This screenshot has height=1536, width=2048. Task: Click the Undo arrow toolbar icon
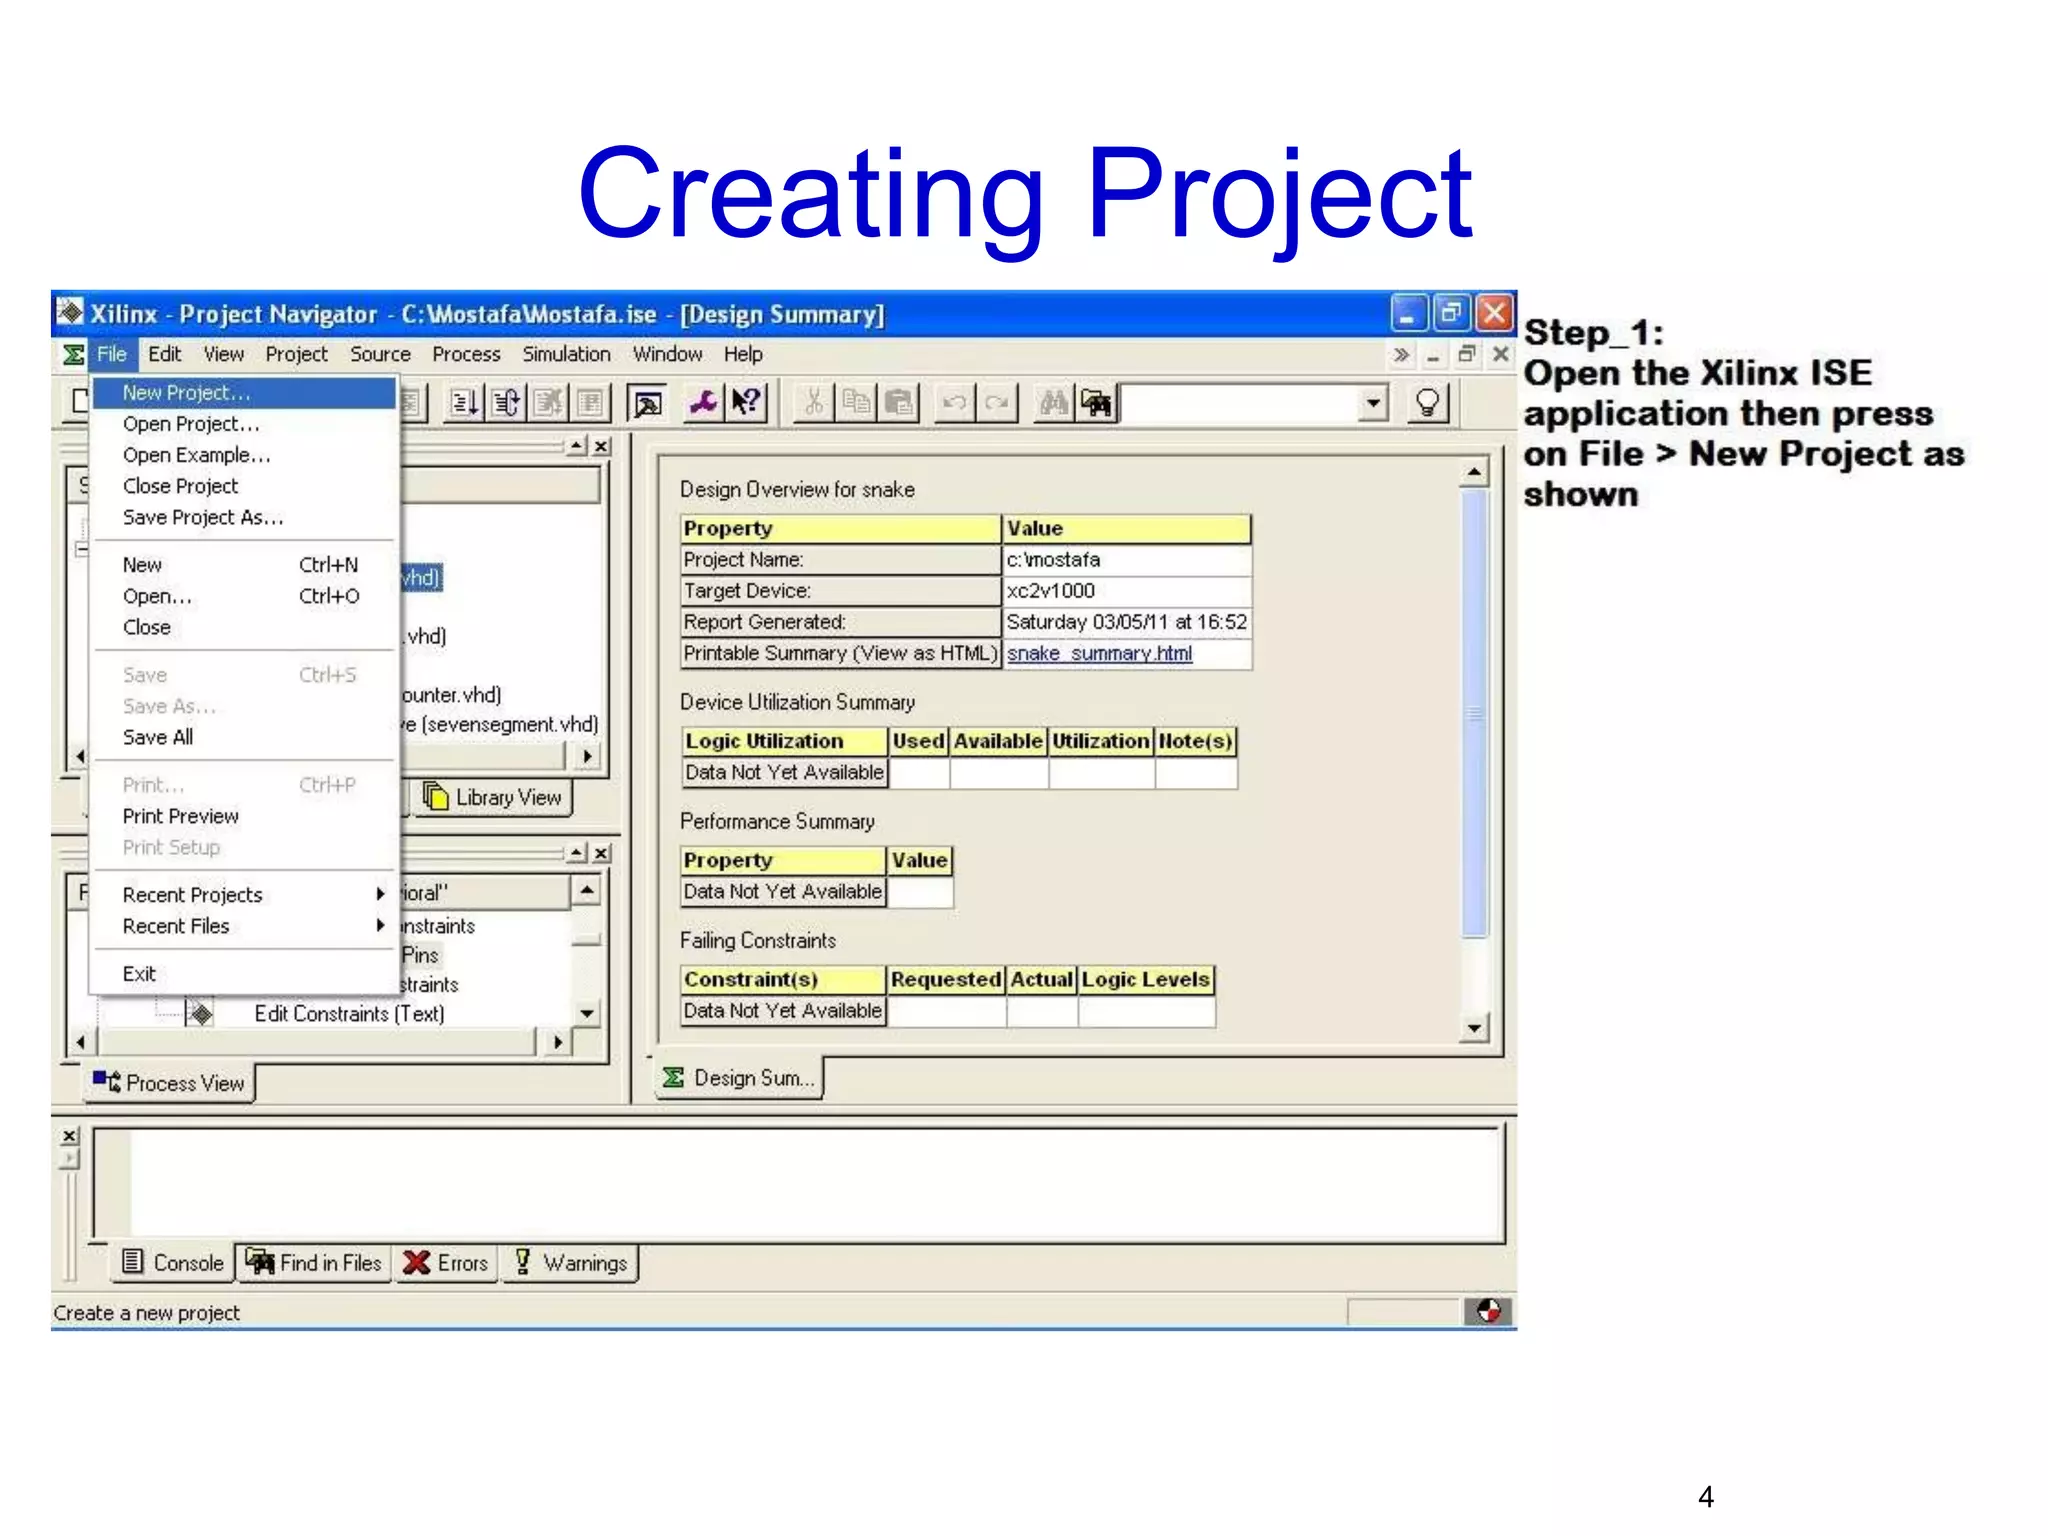[x=955, y=403]
